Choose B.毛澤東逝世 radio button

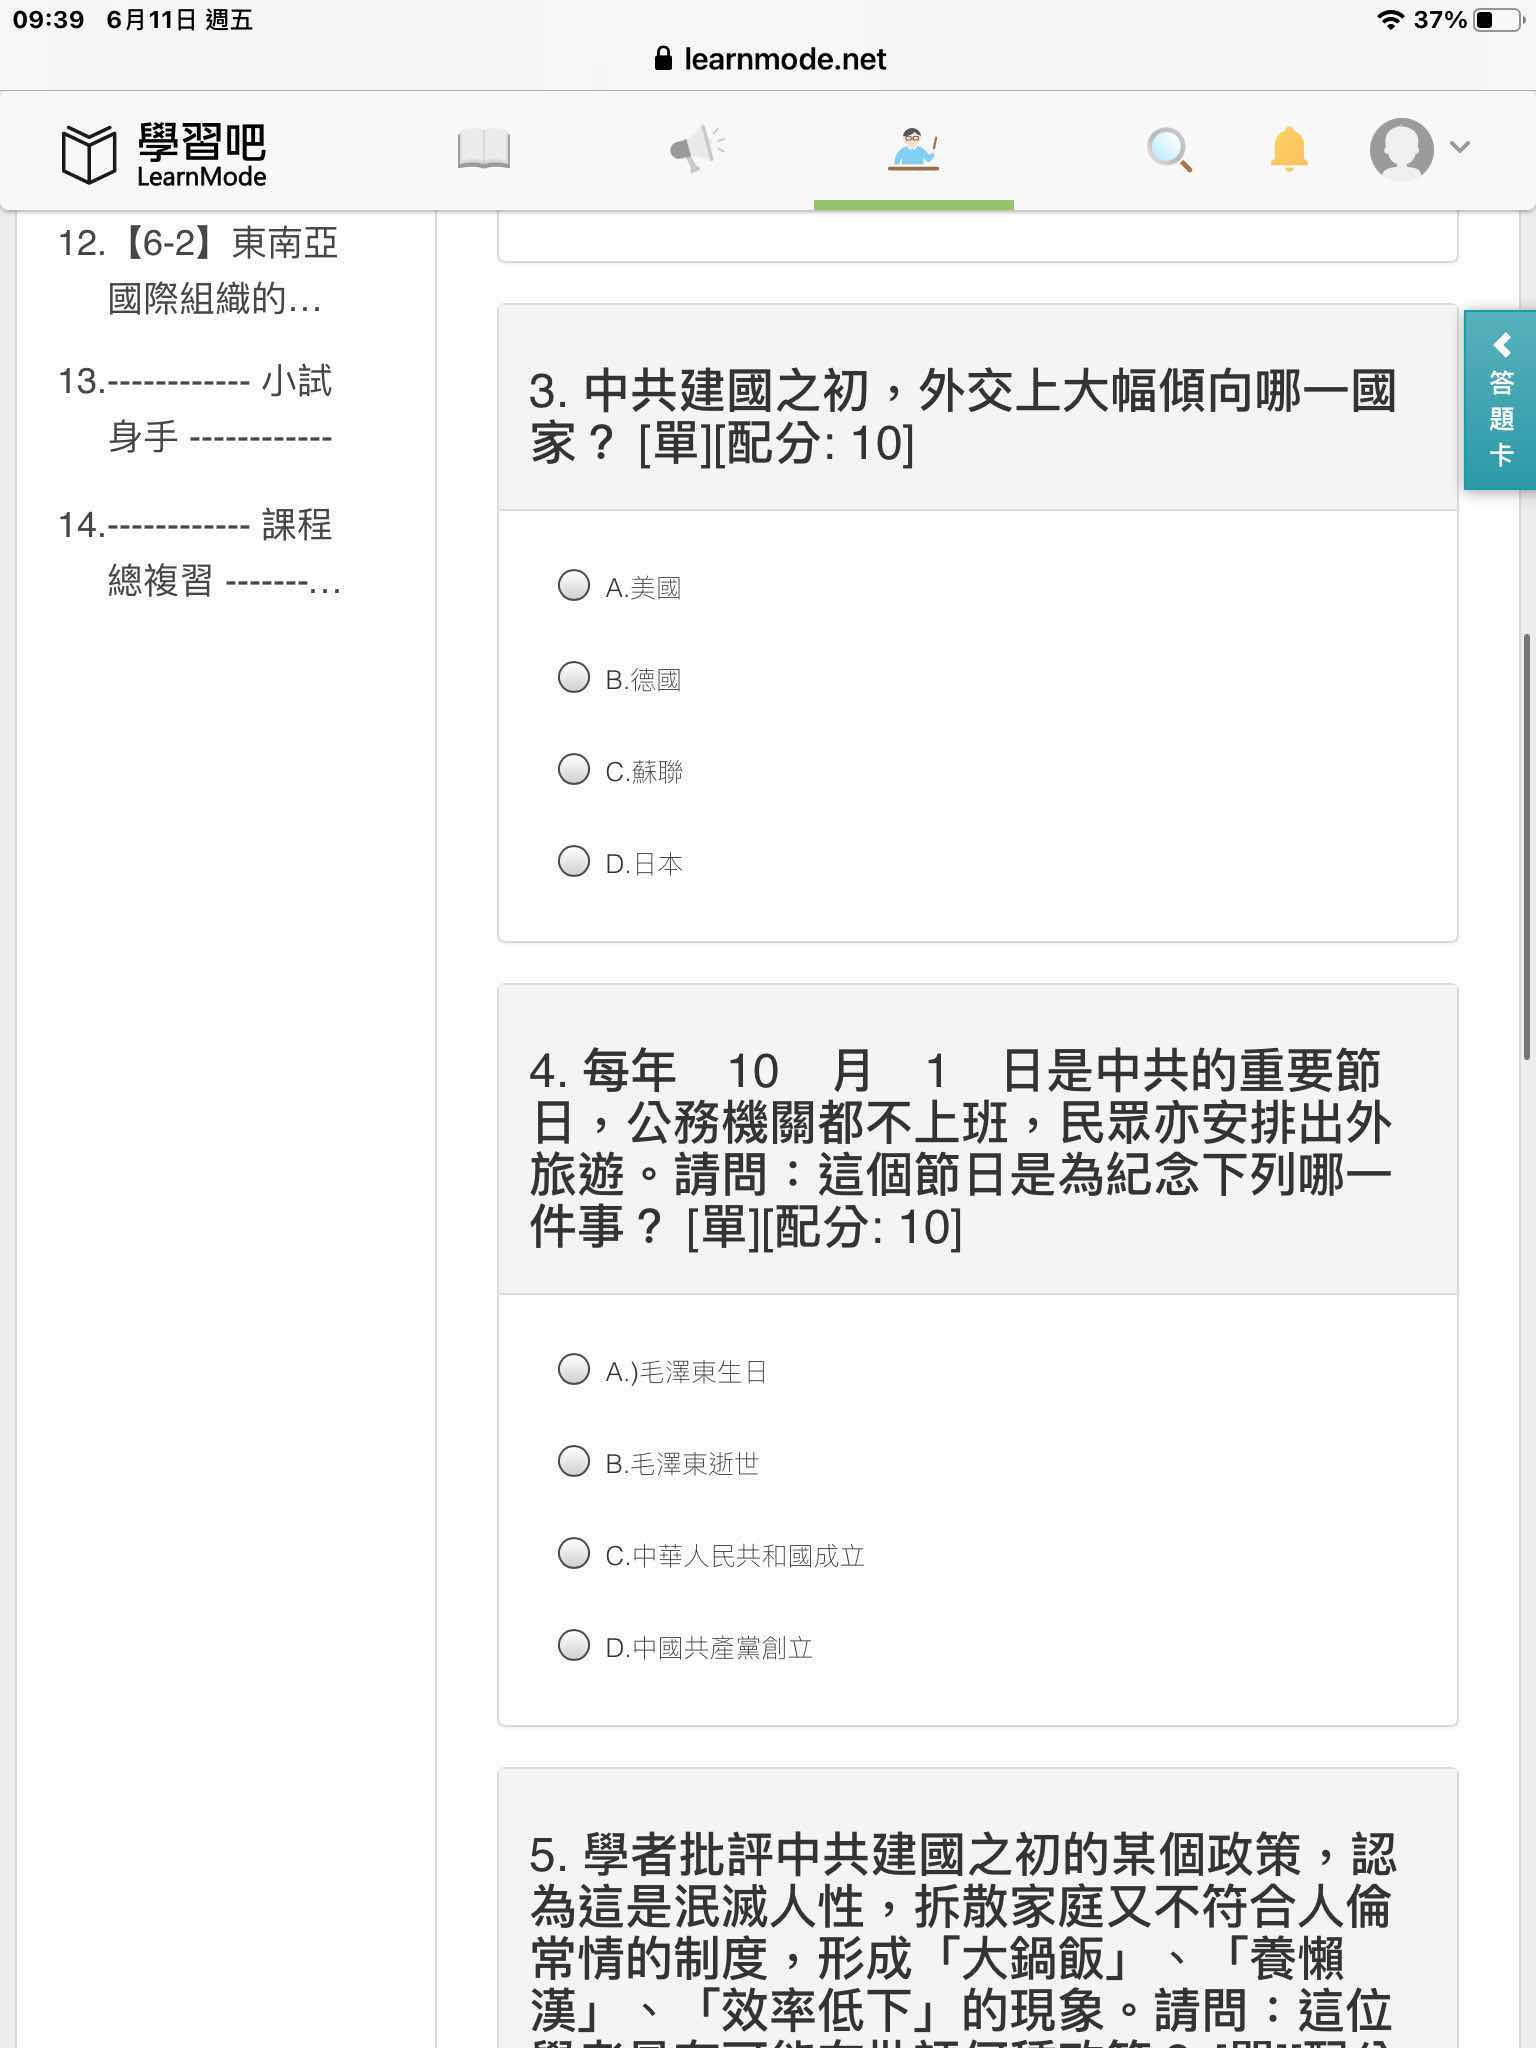(x=573, y=1462)
